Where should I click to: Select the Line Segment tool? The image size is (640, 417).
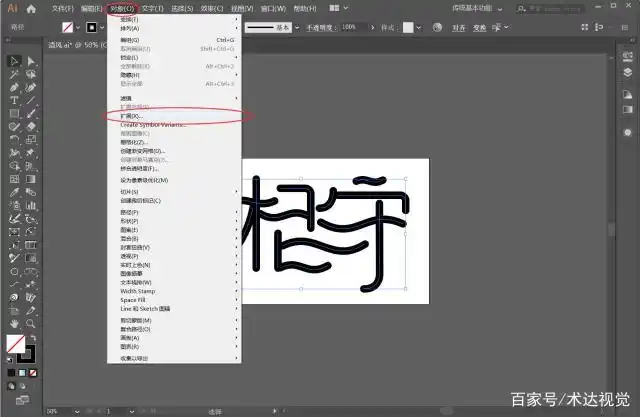(31, 100)
